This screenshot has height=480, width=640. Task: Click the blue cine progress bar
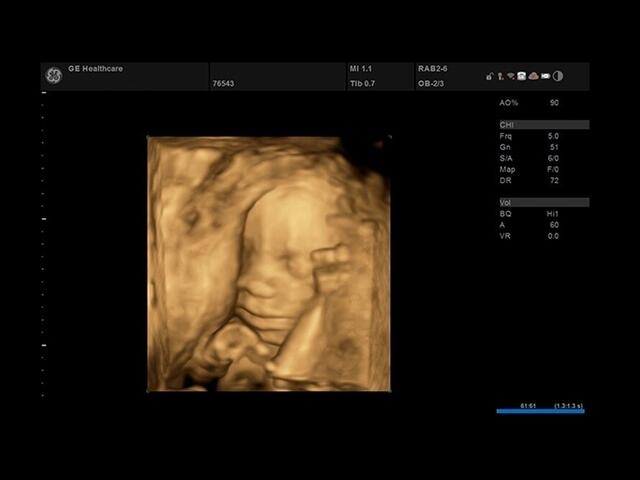click(x=540, y=411)
